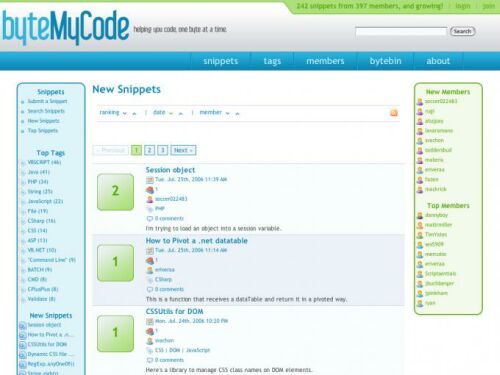Click the tag icon next to CSharp
The height and width of the screenshot is (375, 500).
(x=150, y=280)
